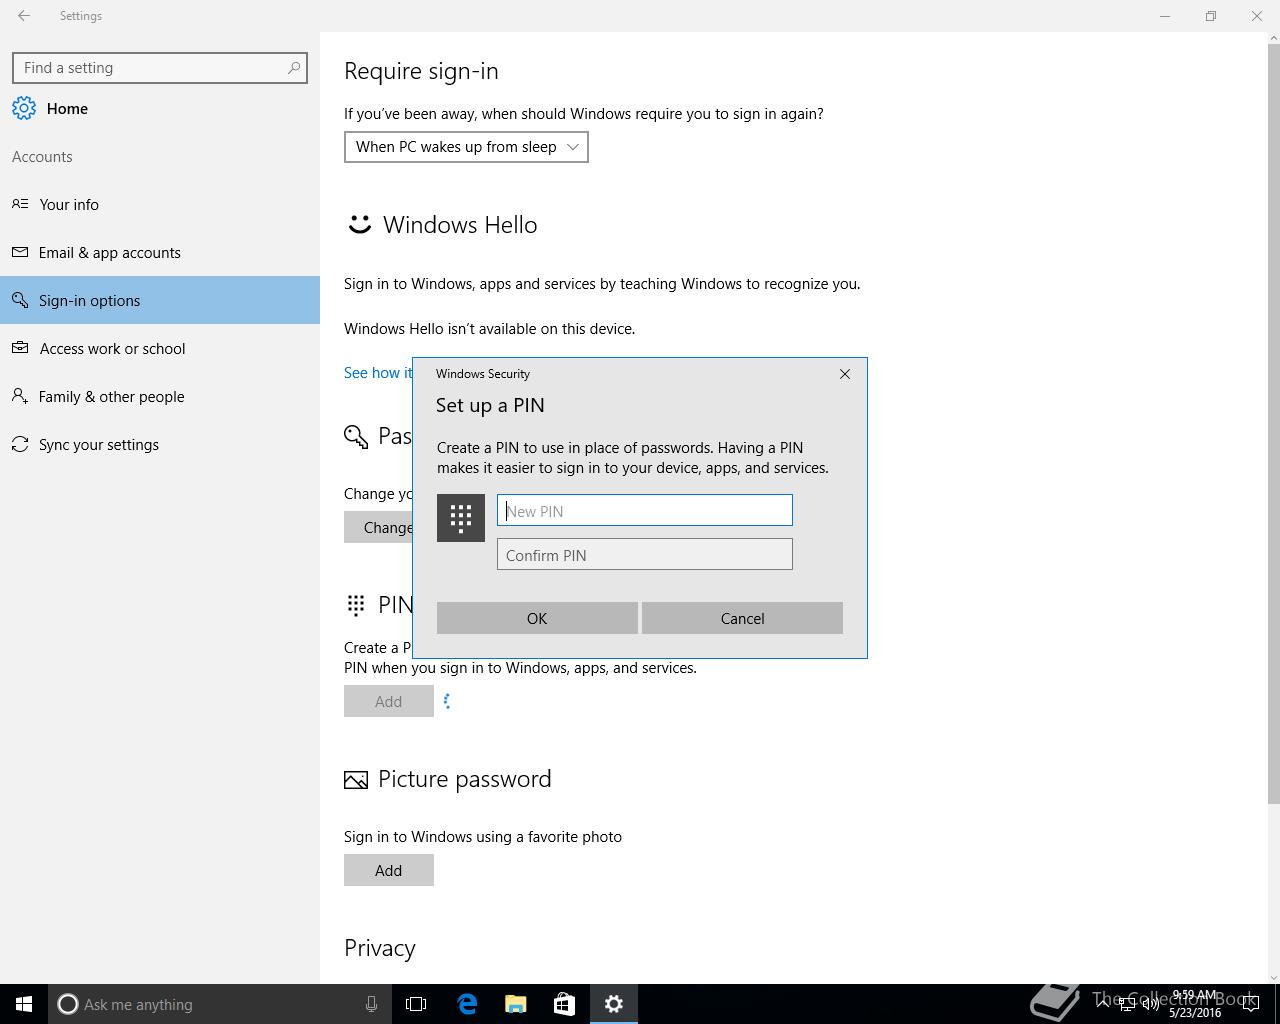The width and height of the screenshot is (1280, 1024).
Task: Click Cortana Ask me anything box
Action: pos(218,1004)
